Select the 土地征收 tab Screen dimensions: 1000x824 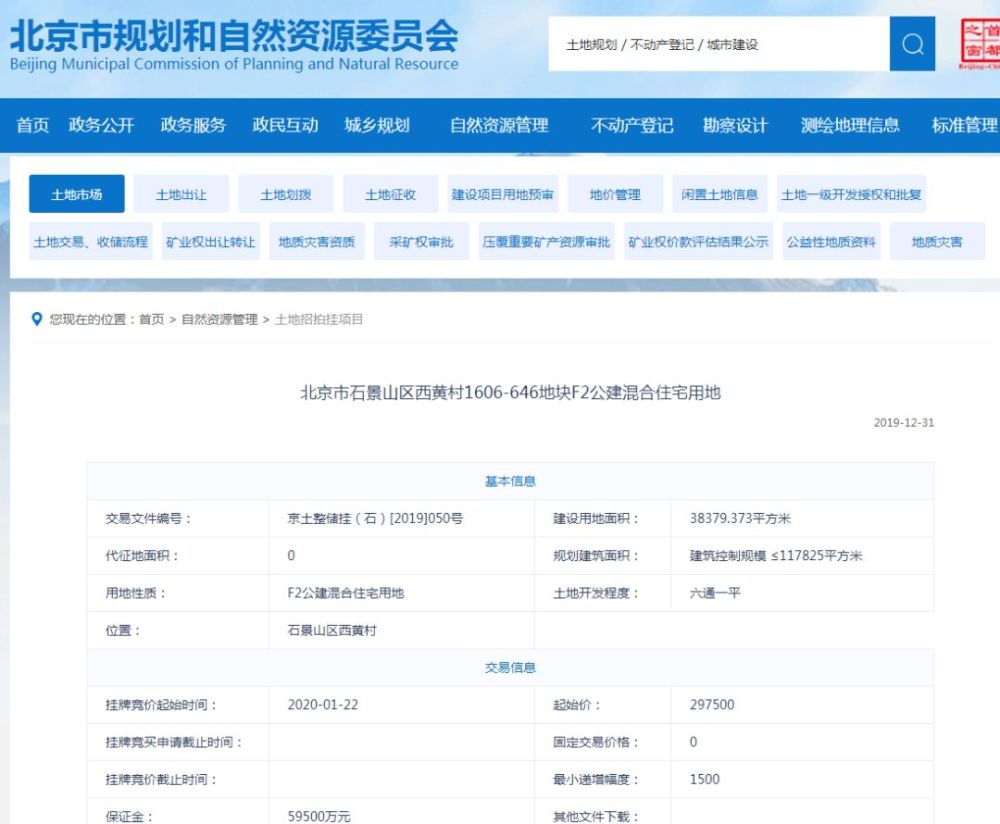coord(390,194)
